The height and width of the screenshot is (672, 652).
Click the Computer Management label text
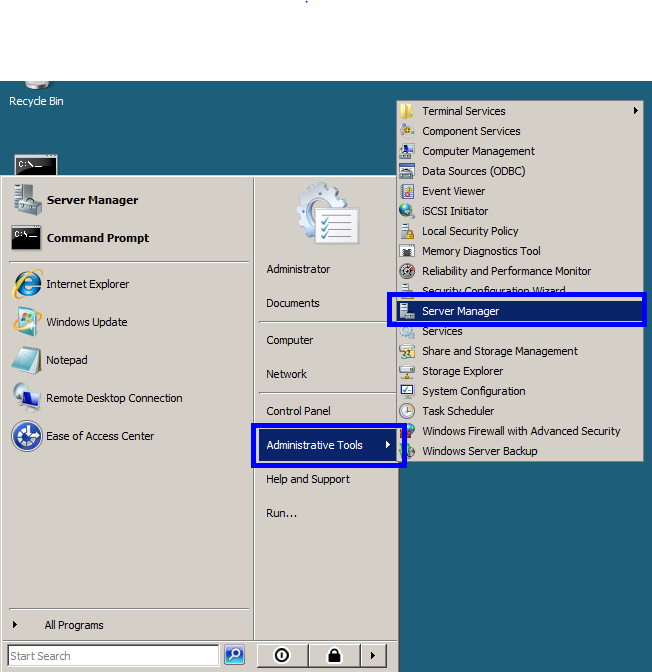click(478, 151)
